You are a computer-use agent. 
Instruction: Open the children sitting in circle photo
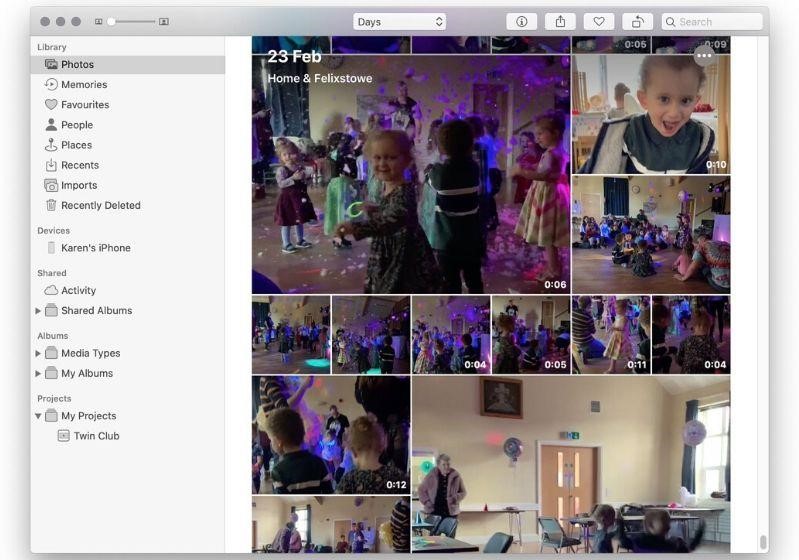click(x=651, y=235)
